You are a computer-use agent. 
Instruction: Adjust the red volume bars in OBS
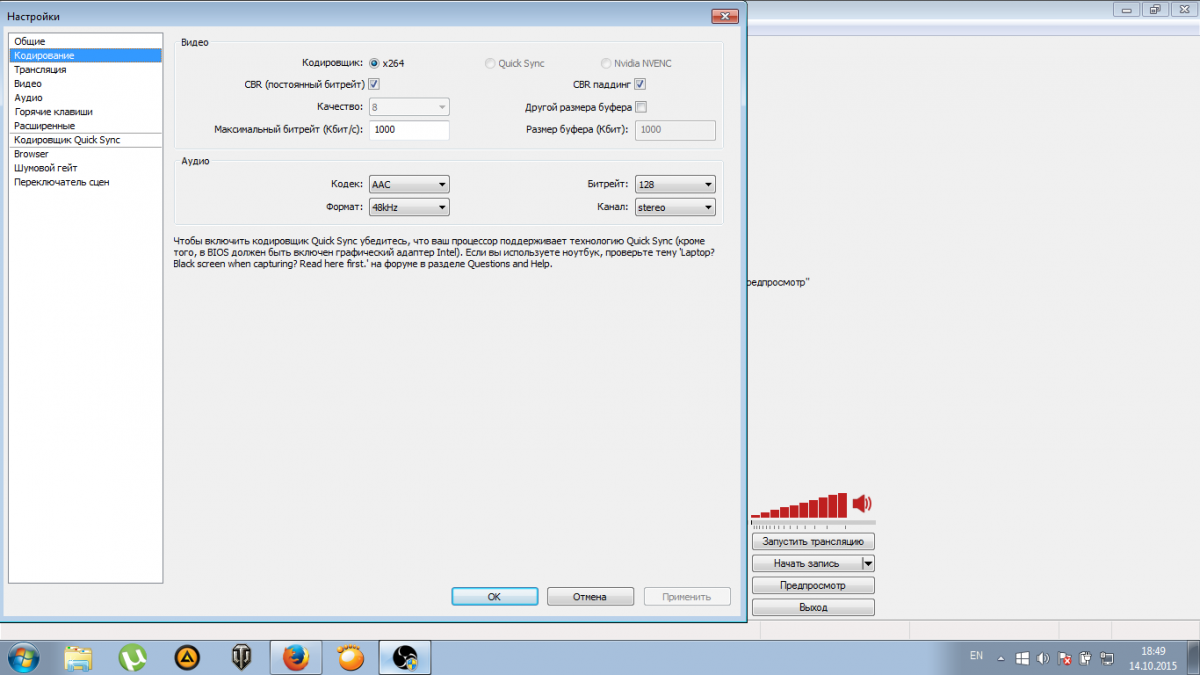point(799,504)
